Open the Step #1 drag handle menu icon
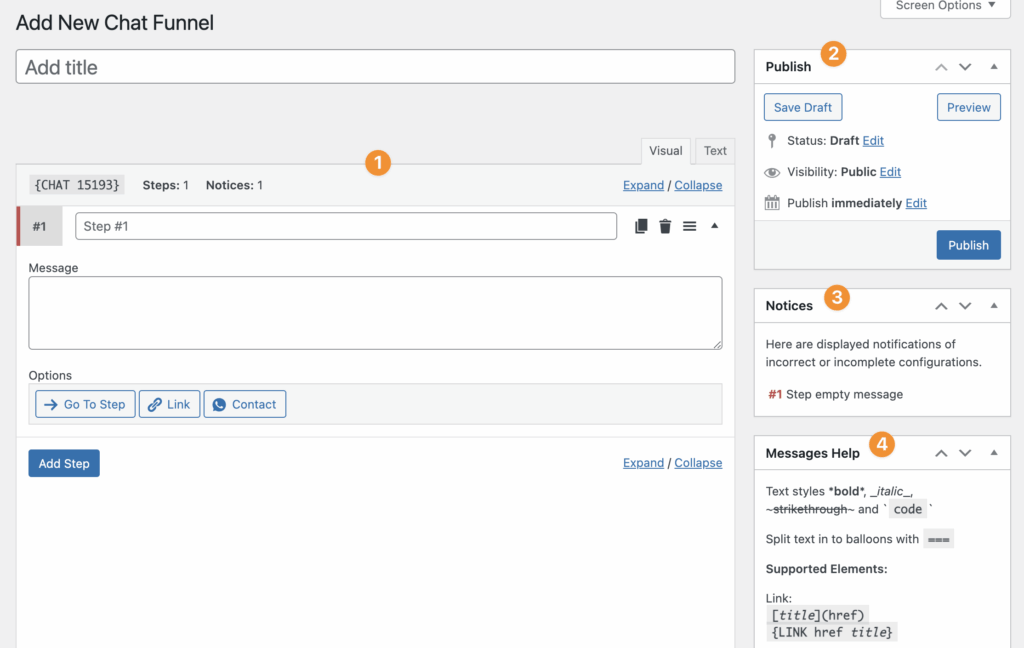 pos(689,227)
